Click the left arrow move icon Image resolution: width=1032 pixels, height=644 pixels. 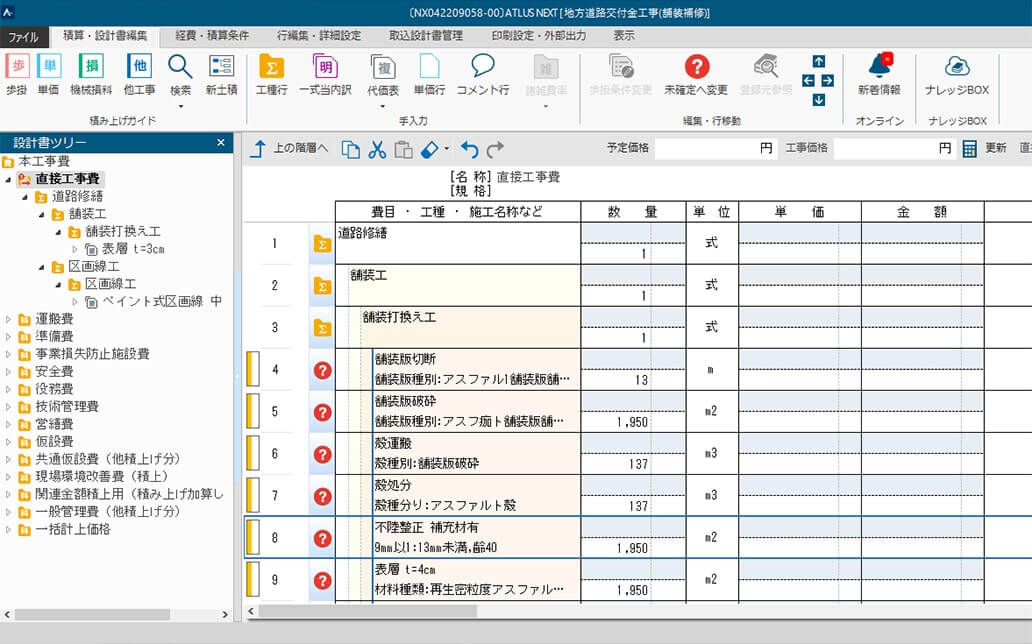(x=808, y=81)
